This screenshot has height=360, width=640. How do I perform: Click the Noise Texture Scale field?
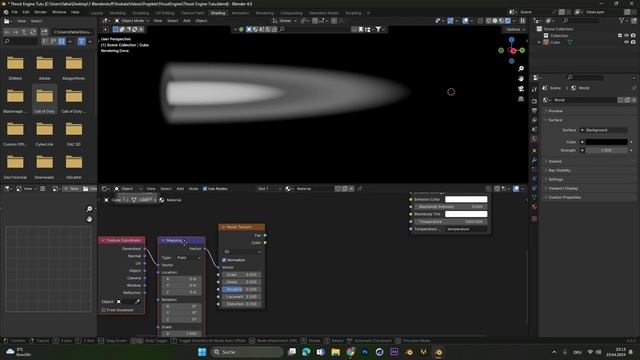242,275
